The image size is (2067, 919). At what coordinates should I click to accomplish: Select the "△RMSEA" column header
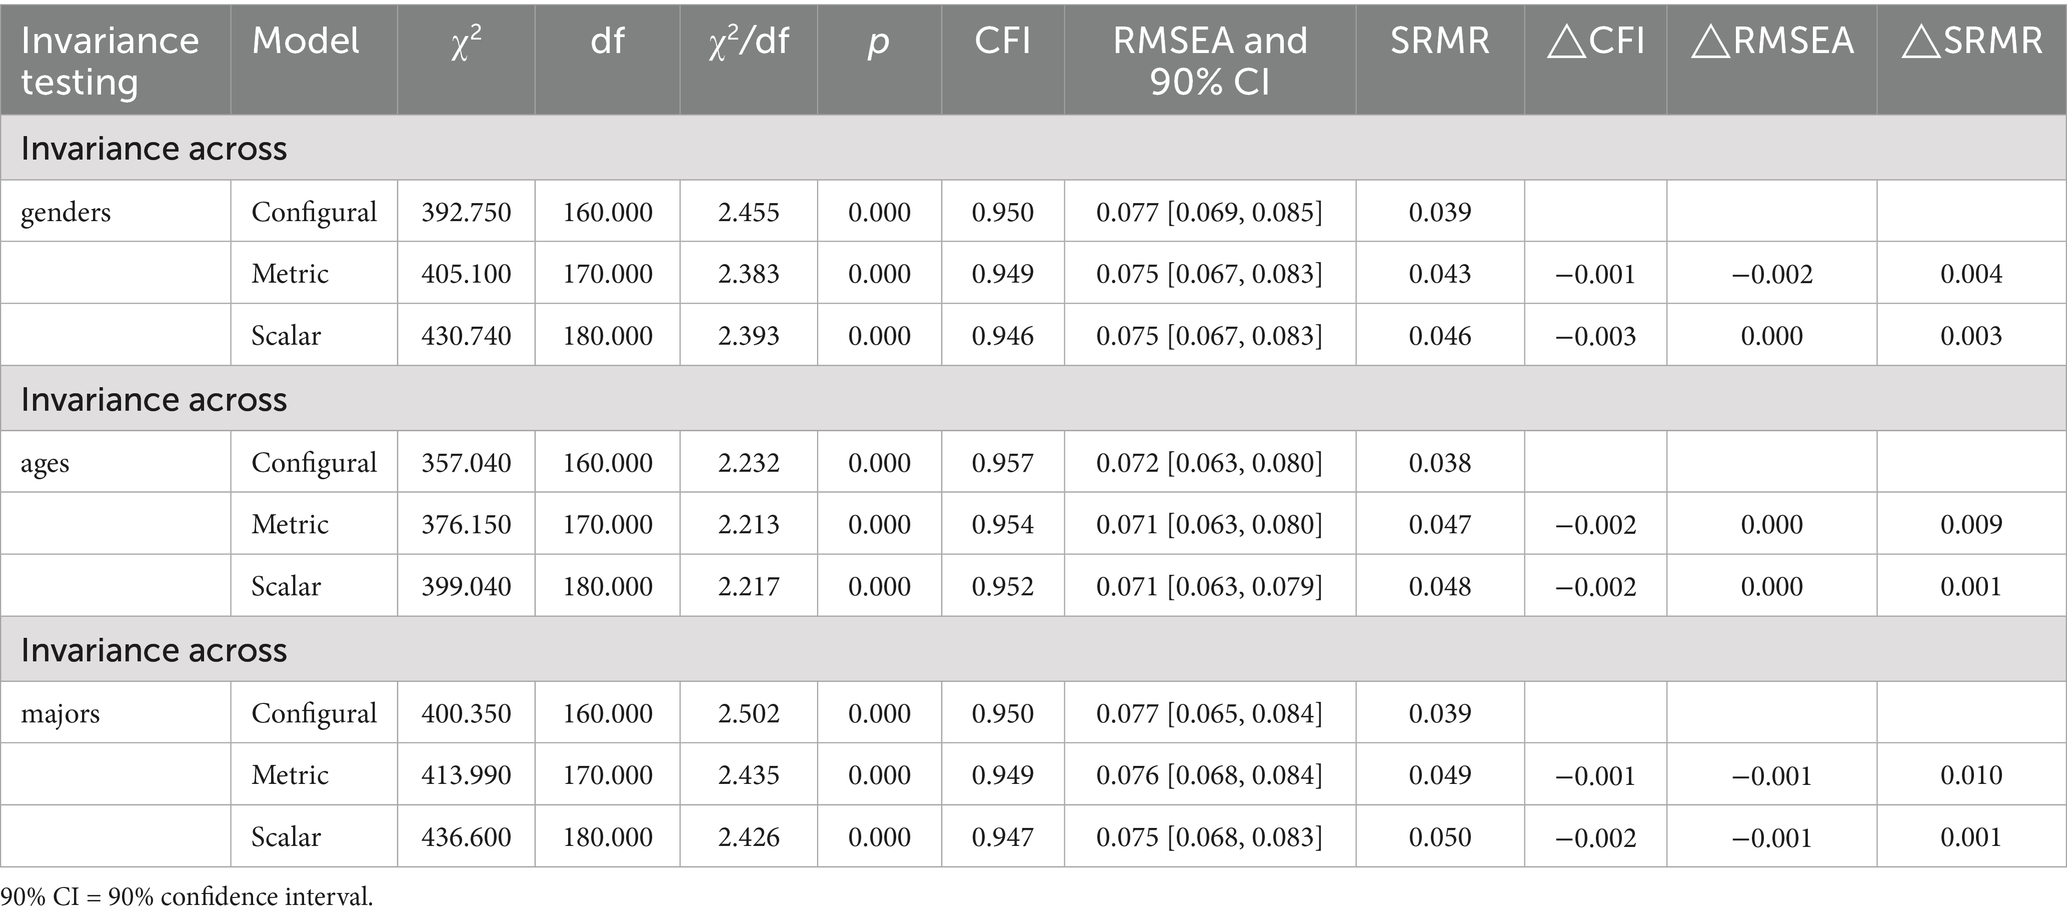click(1771, 40)
